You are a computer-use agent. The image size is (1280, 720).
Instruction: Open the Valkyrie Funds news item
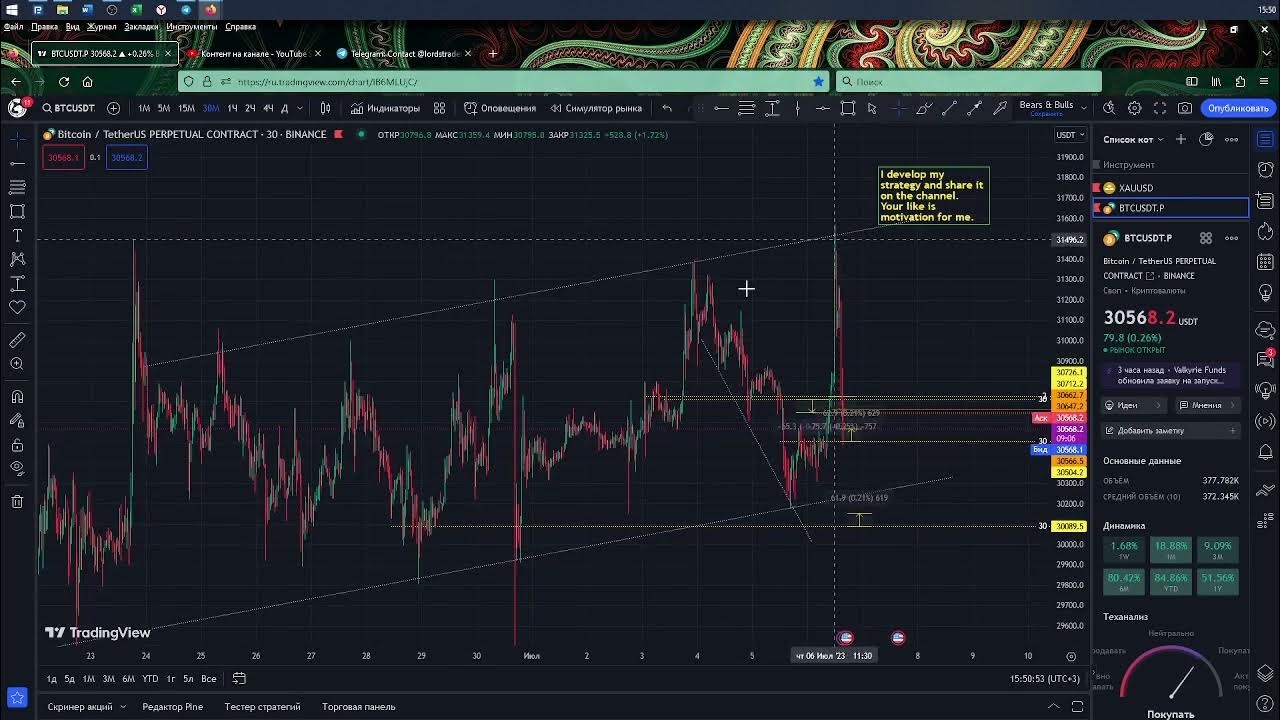point(1171,375)
